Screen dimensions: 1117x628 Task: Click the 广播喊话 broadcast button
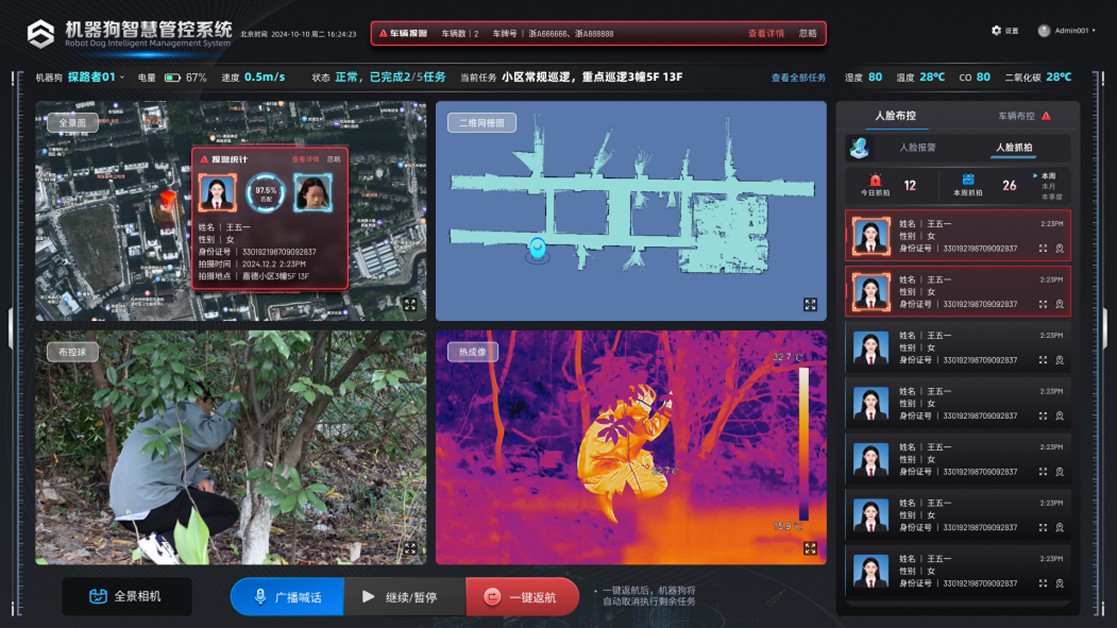[x=288, y=597]
